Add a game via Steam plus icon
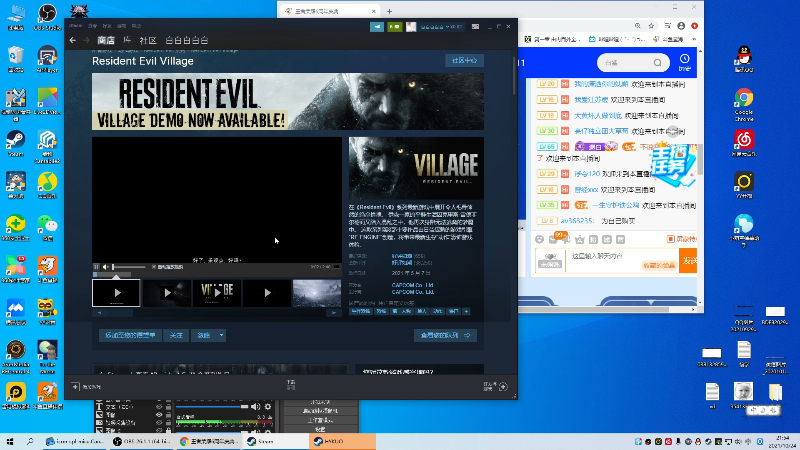 [76, 387]
